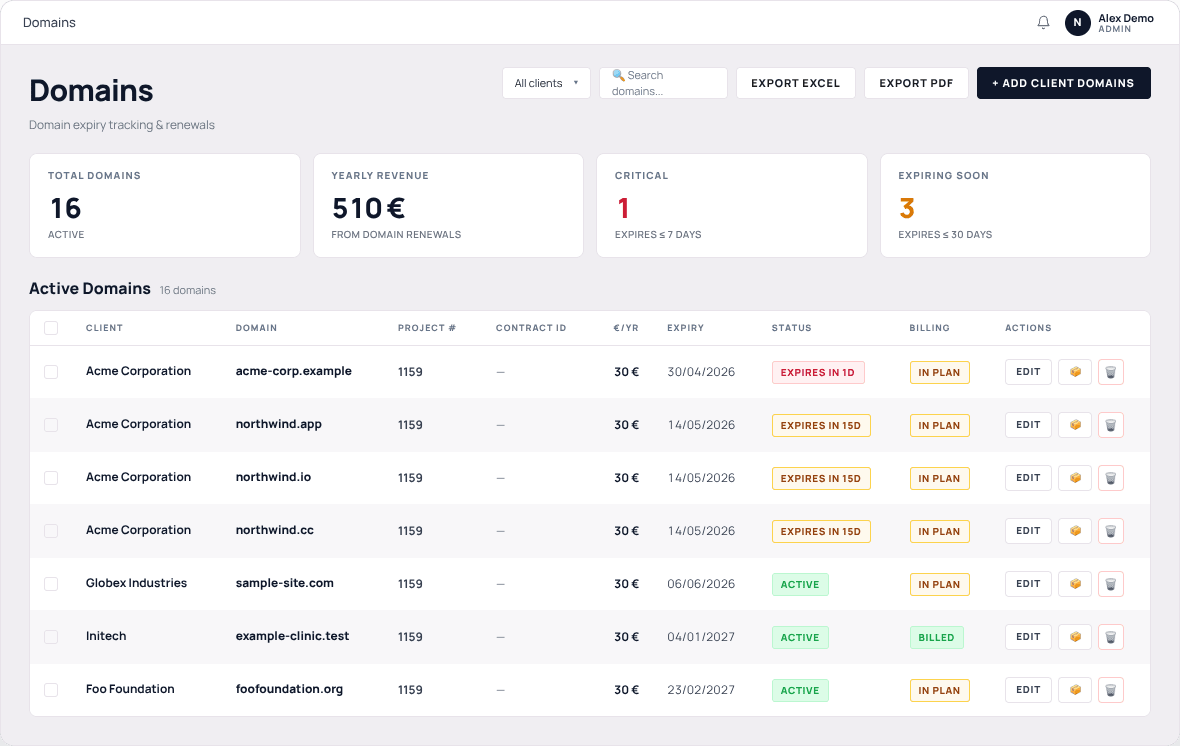Screen dimensions: 1180x746
Task: Click the trash icon for northwind.io
Action: click(1111, 478)
